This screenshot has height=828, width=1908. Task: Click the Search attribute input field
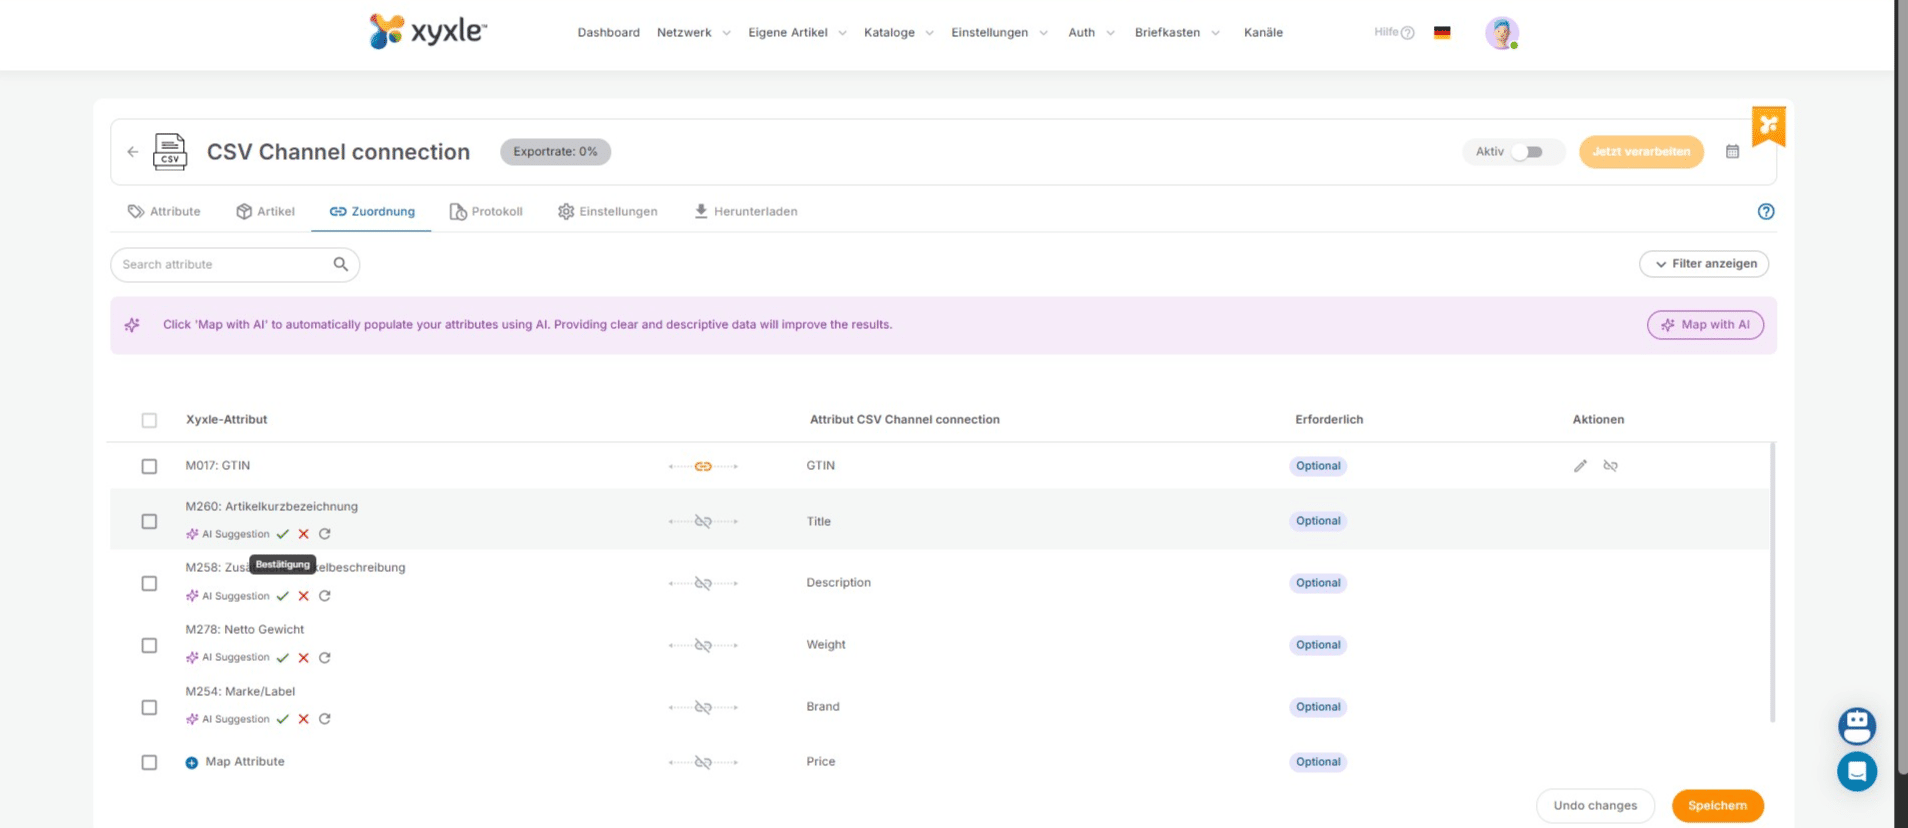click(x=223, y=265)
